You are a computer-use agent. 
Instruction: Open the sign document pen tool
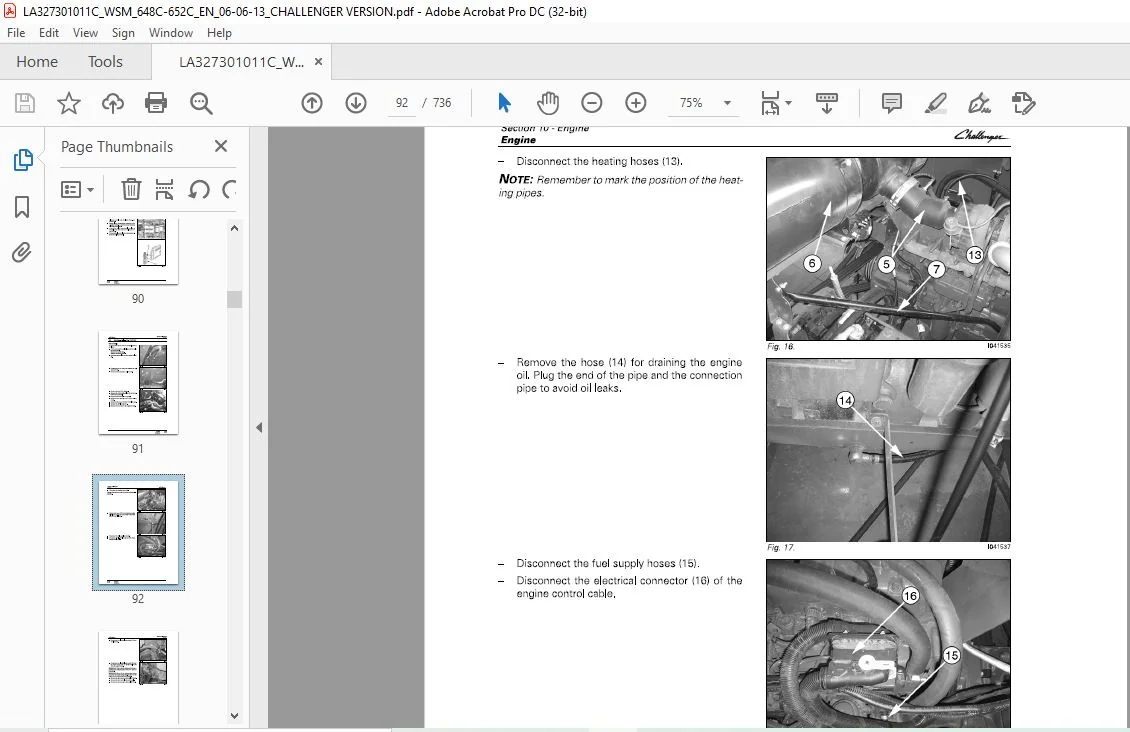(x=979, y=103)
